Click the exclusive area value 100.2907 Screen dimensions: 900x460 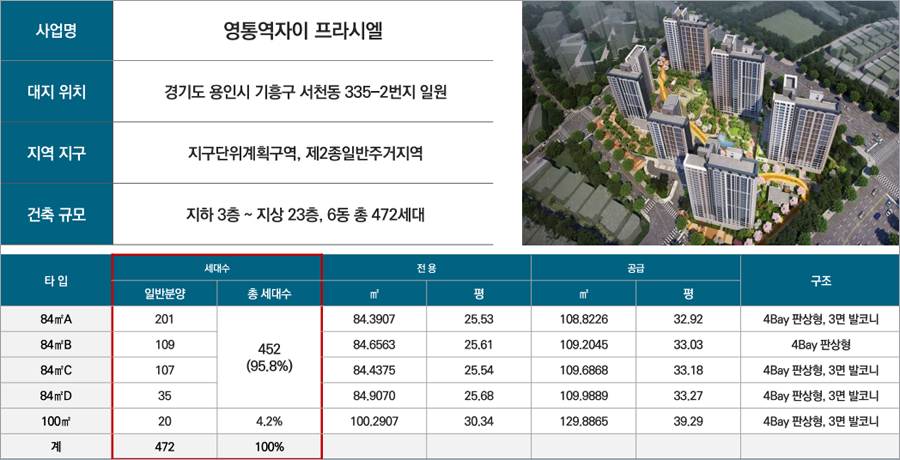tap(374, 422)
